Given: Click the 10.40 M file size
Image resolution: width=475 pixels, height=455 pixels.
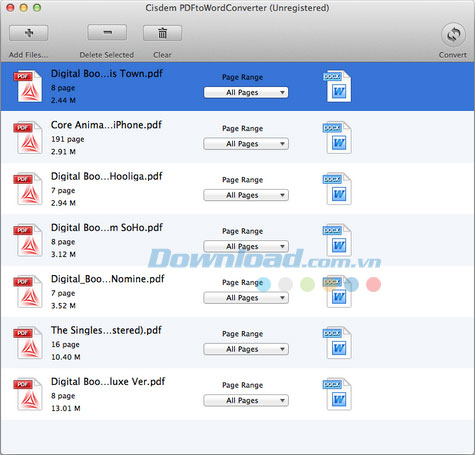Looking at the screenshot, I should click(x=66, y=357).
